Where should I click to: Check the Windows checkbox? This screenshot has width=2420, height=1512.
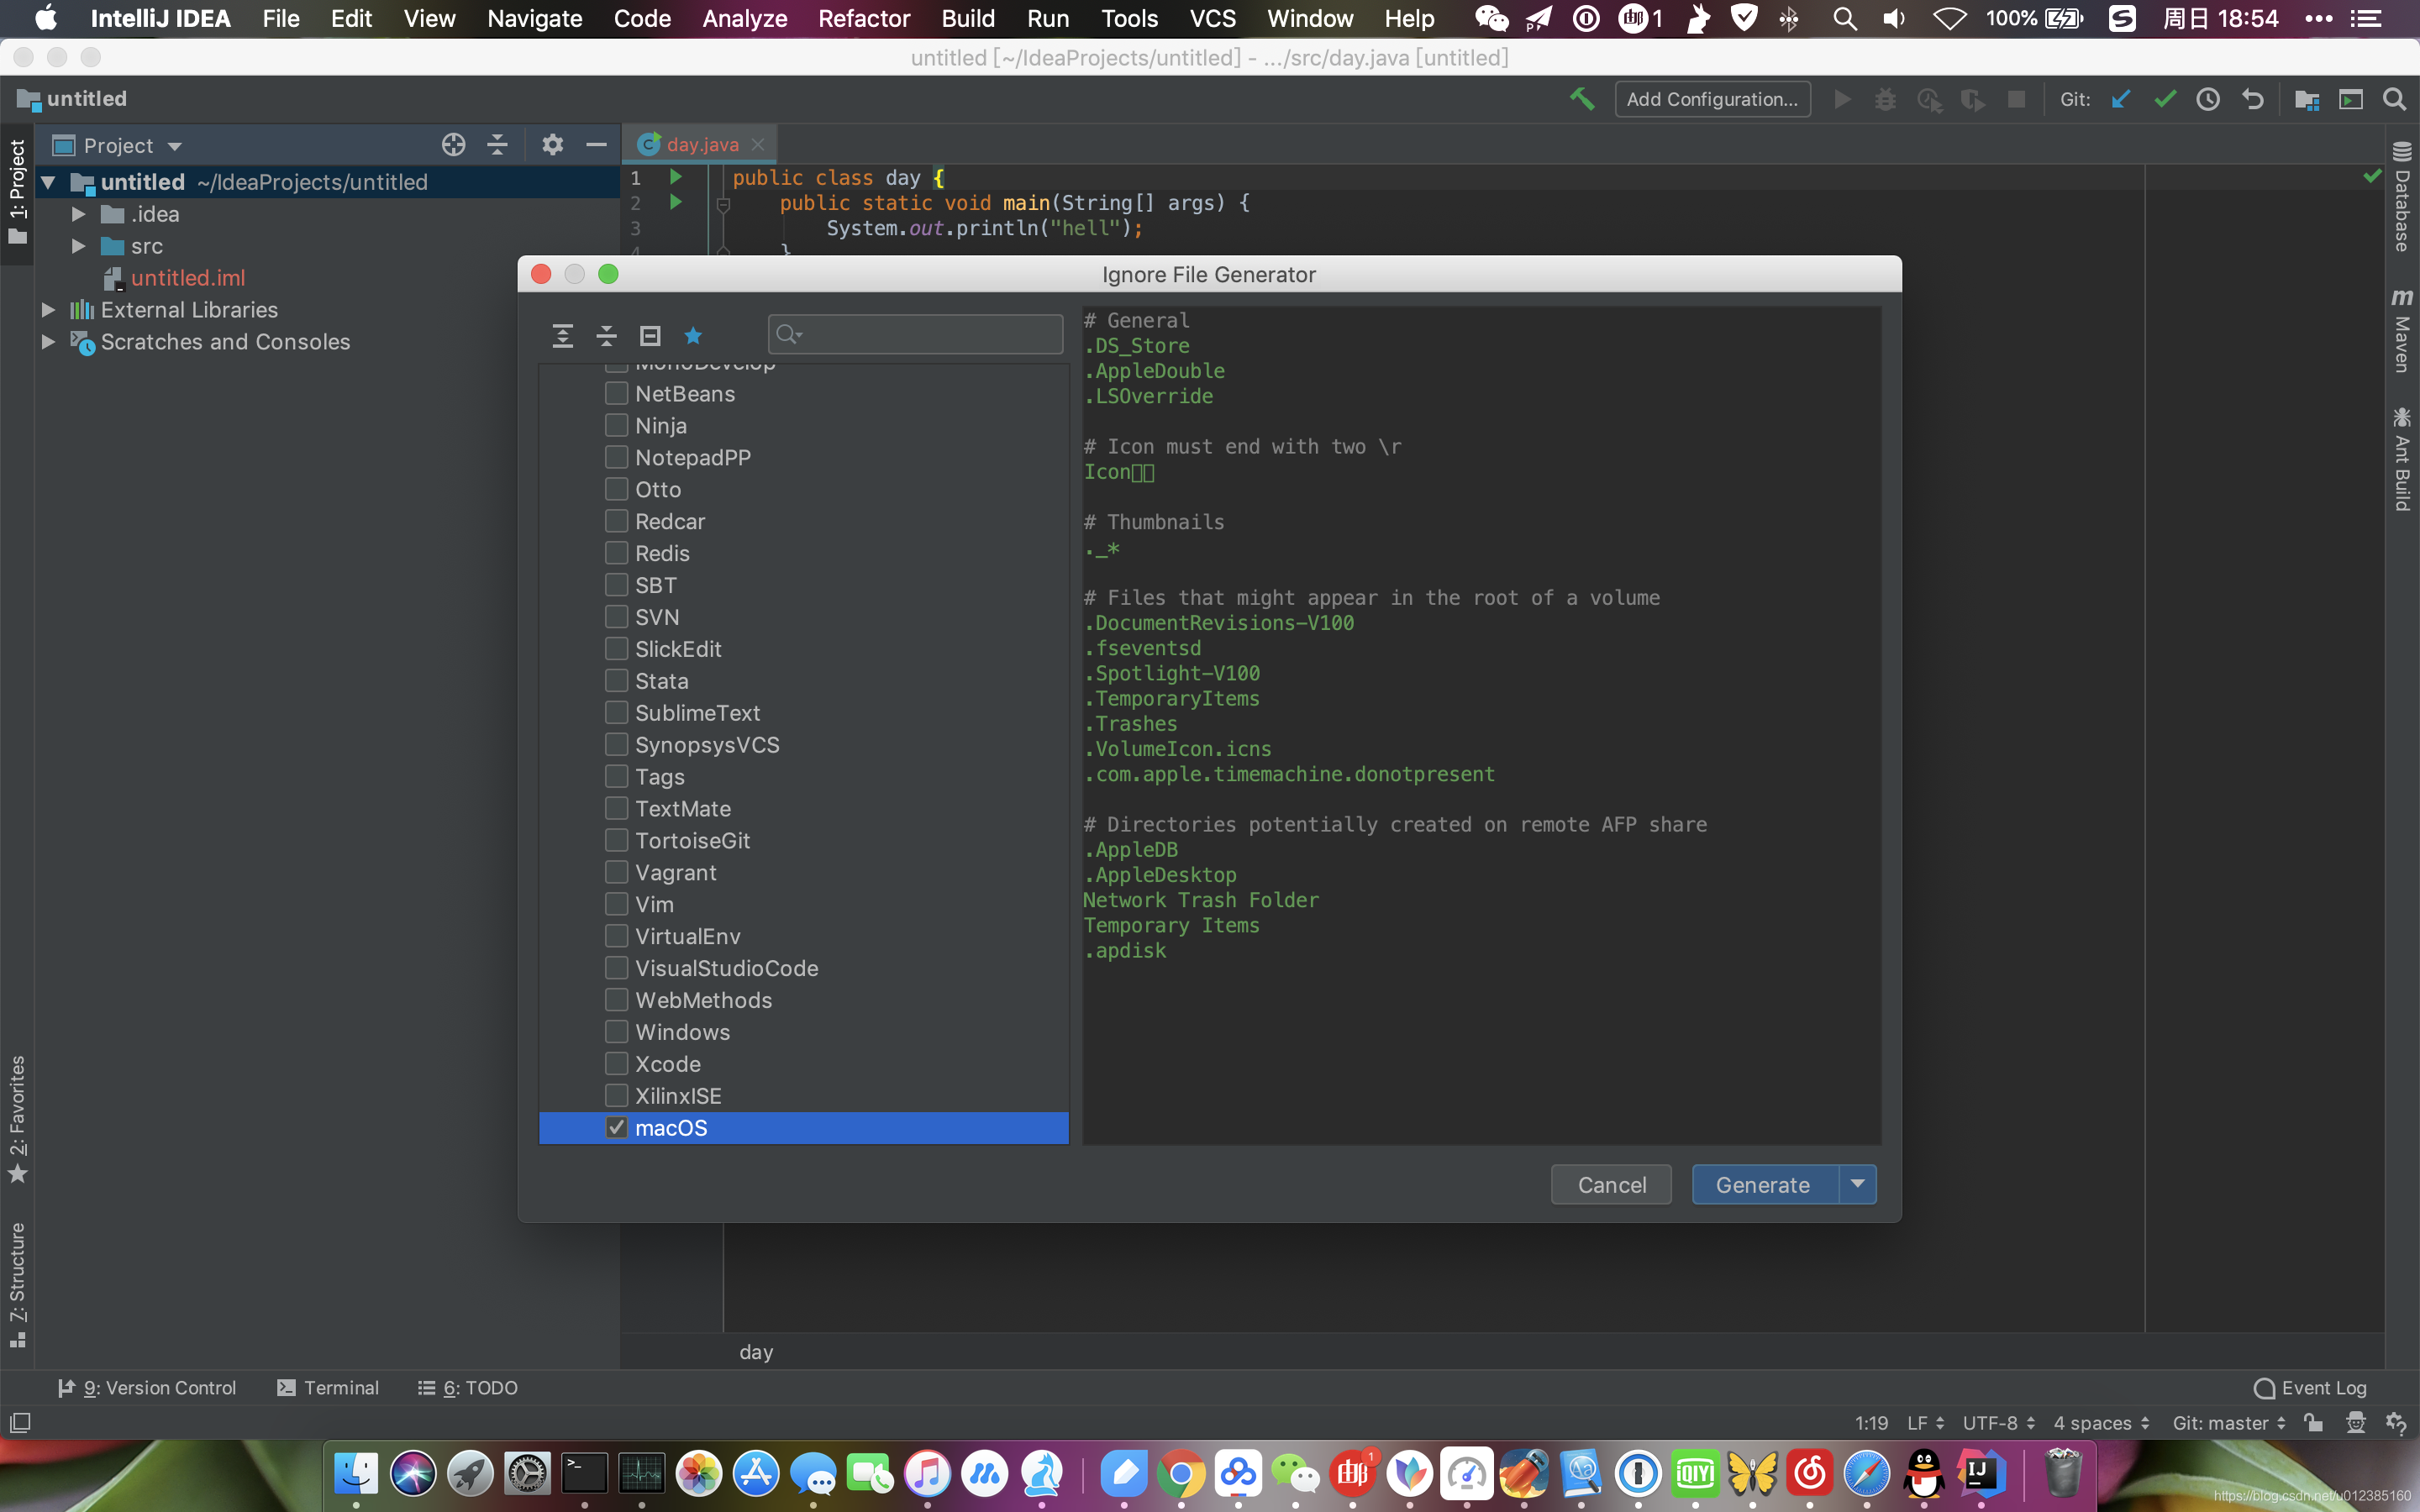tap(616, 1031)
